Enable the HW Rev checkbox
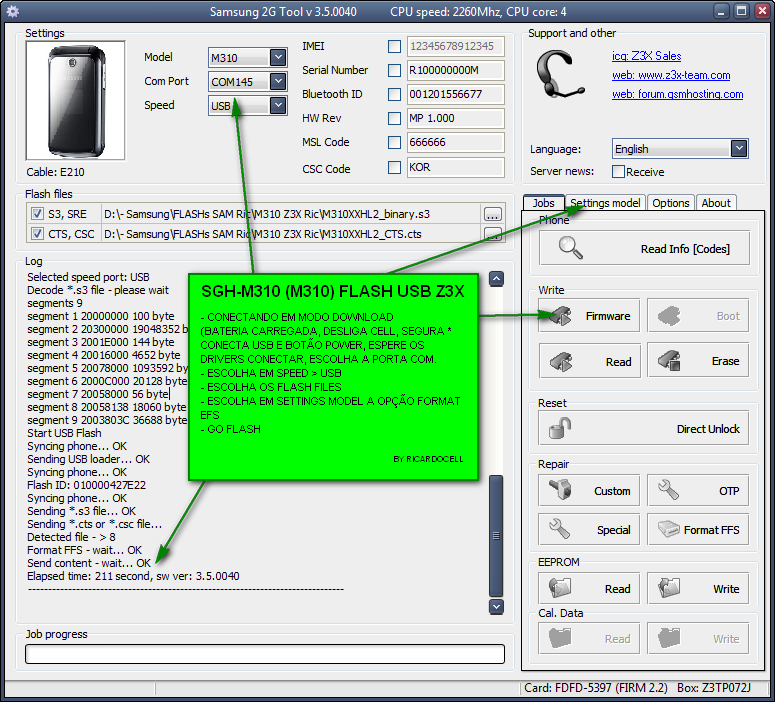This screenshot has width=775, height=702. coord(394,118)
